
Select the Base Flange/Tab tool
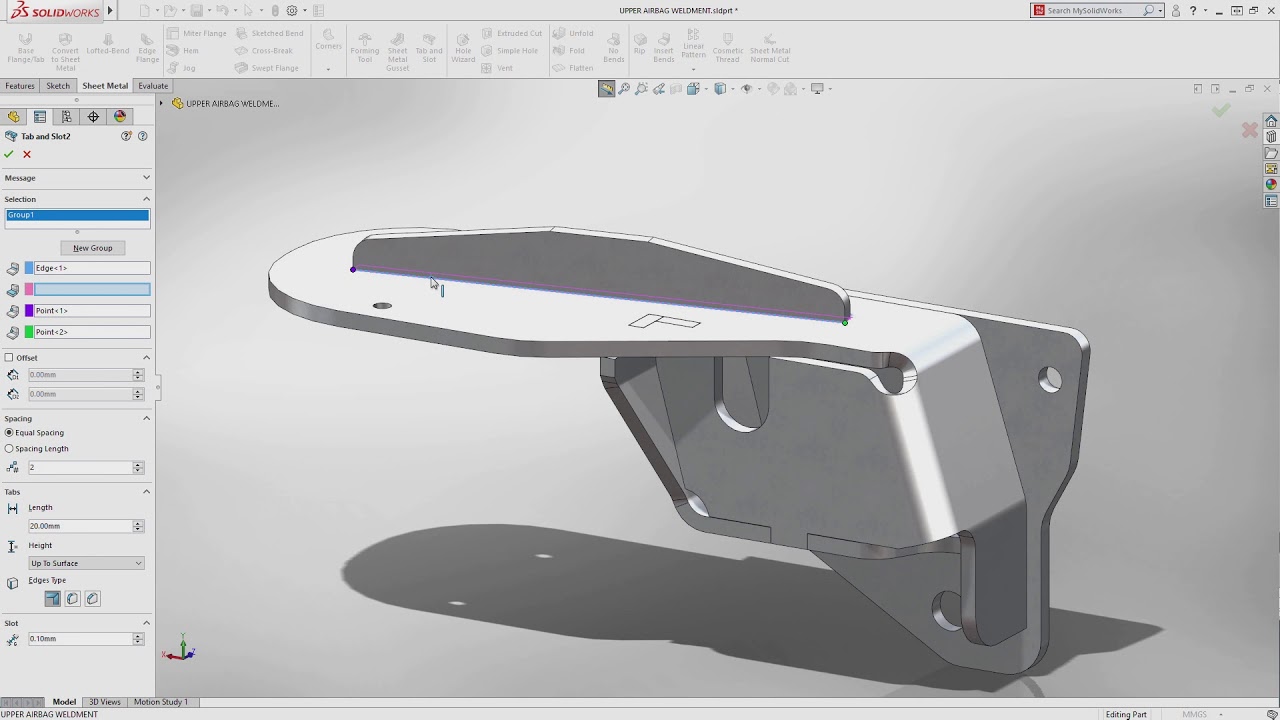coord(26,49)
